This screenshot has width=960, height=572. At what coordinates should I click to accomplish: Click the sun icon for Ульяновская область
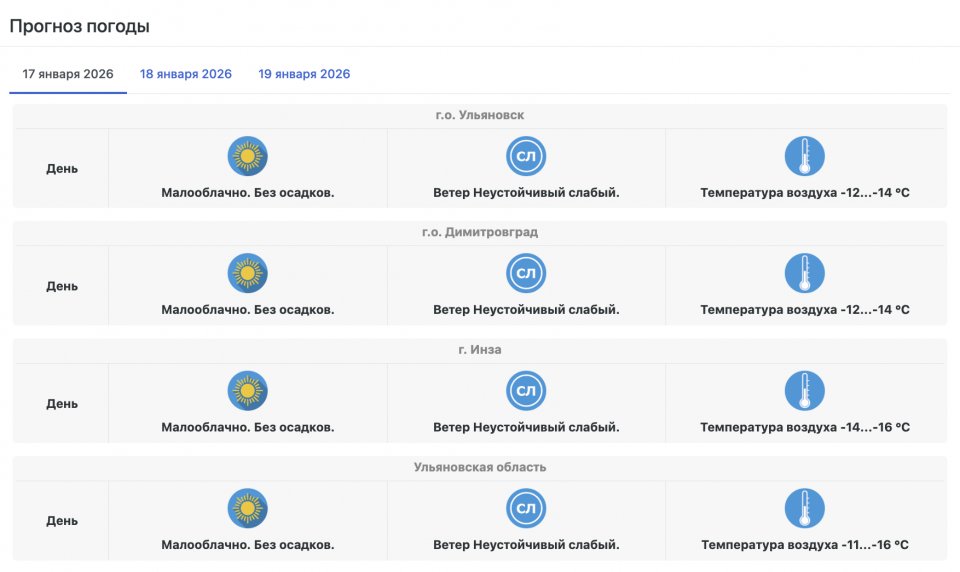tap(248, 508)
